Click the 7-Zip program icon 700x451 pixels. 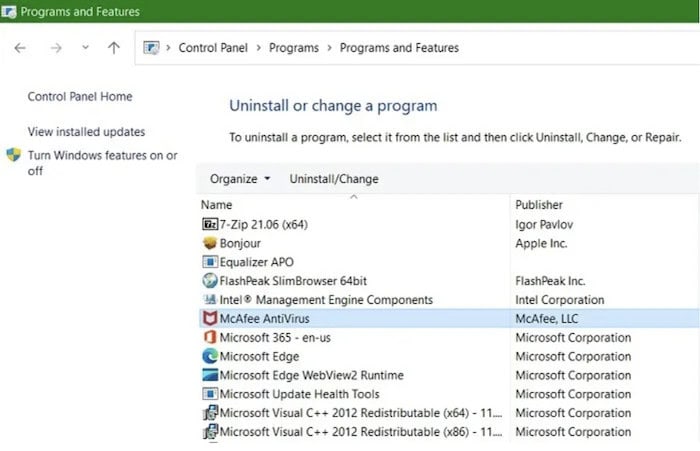click(x=210, y=224)
